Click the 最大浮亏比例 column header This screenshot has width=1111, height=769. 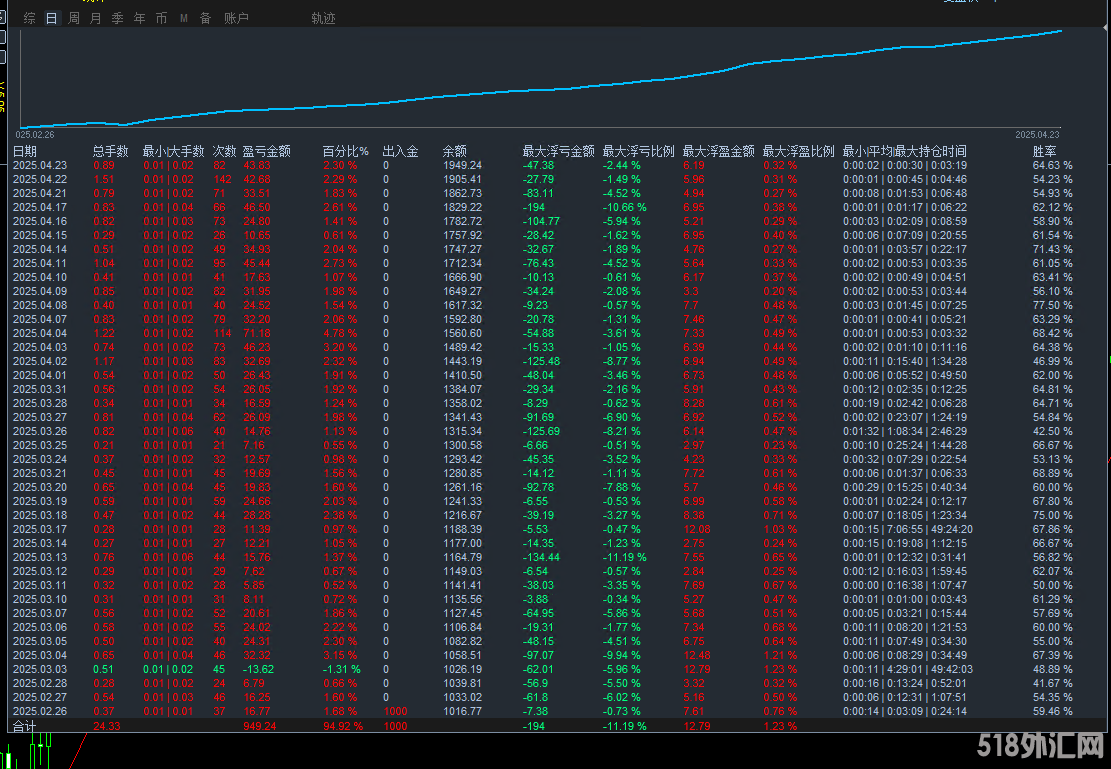coord(638,151)
